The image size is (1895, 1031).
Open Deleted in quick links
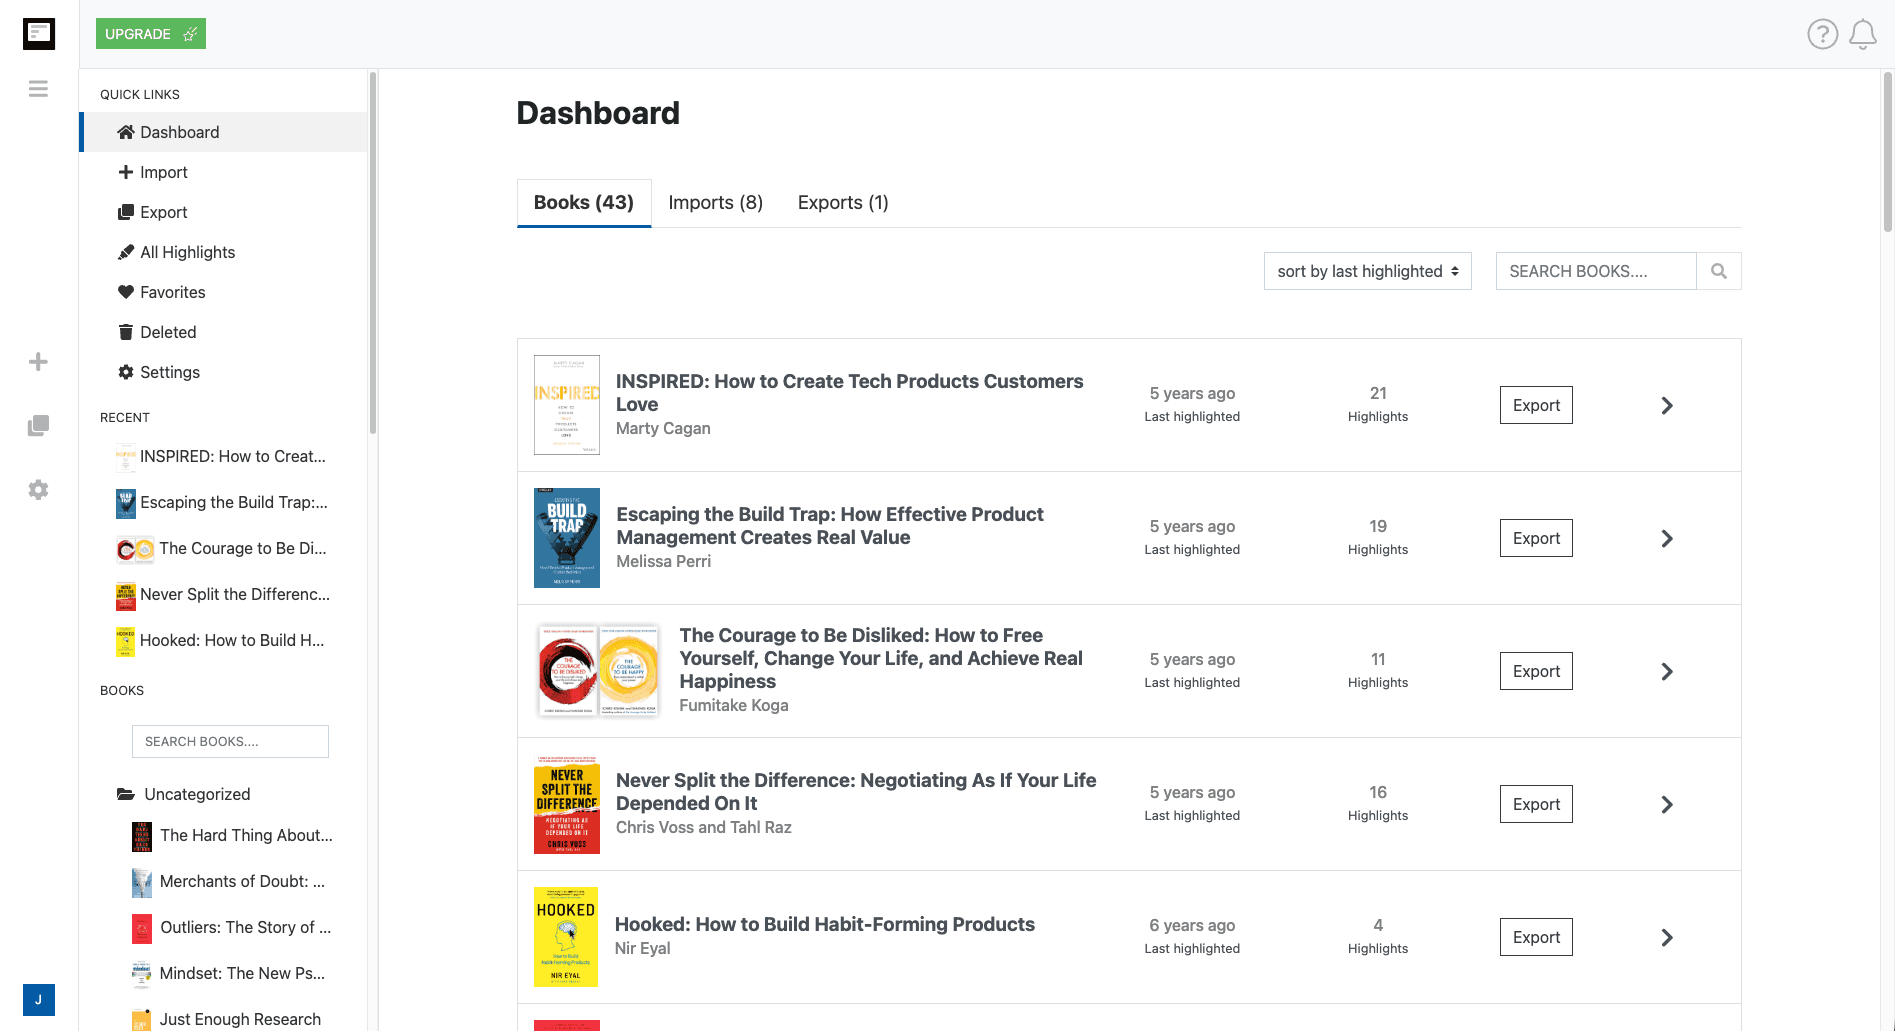(x=224, y=332)
